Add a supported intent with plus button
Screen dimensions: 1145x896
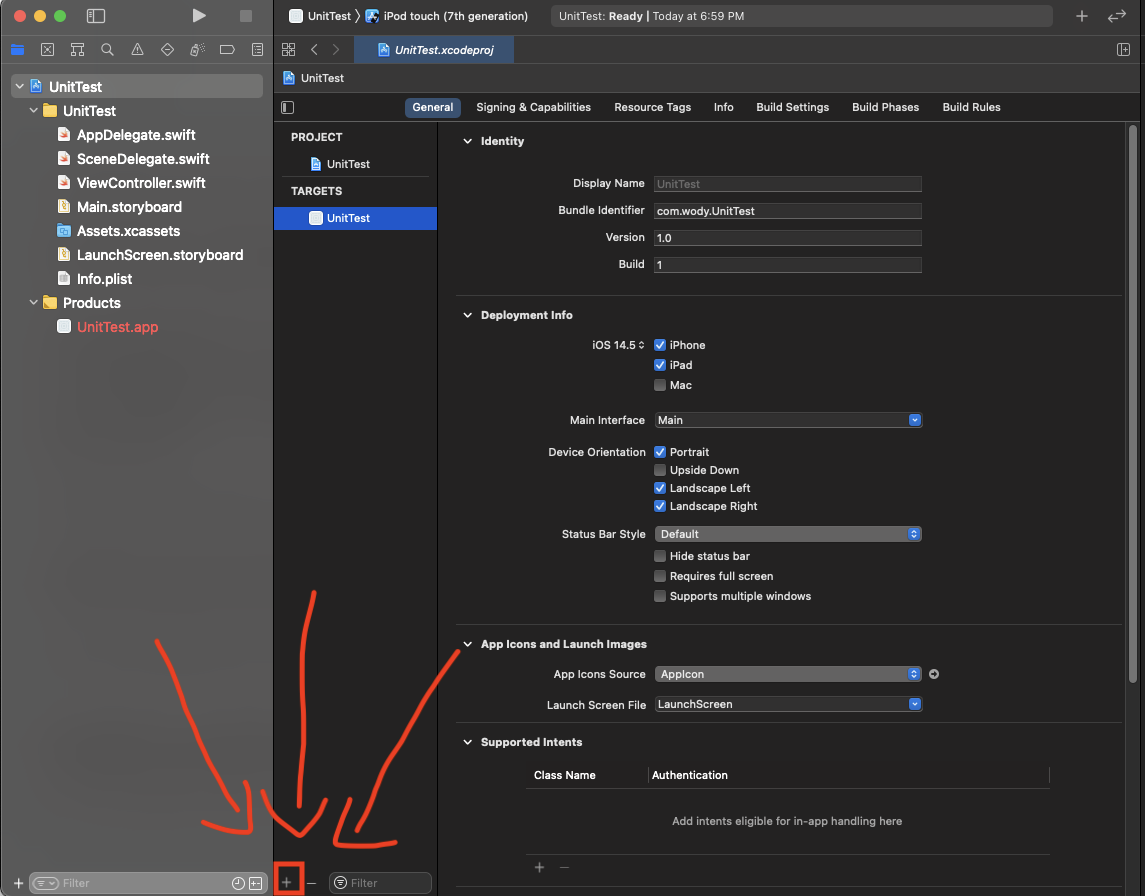[x=540, y=868]
